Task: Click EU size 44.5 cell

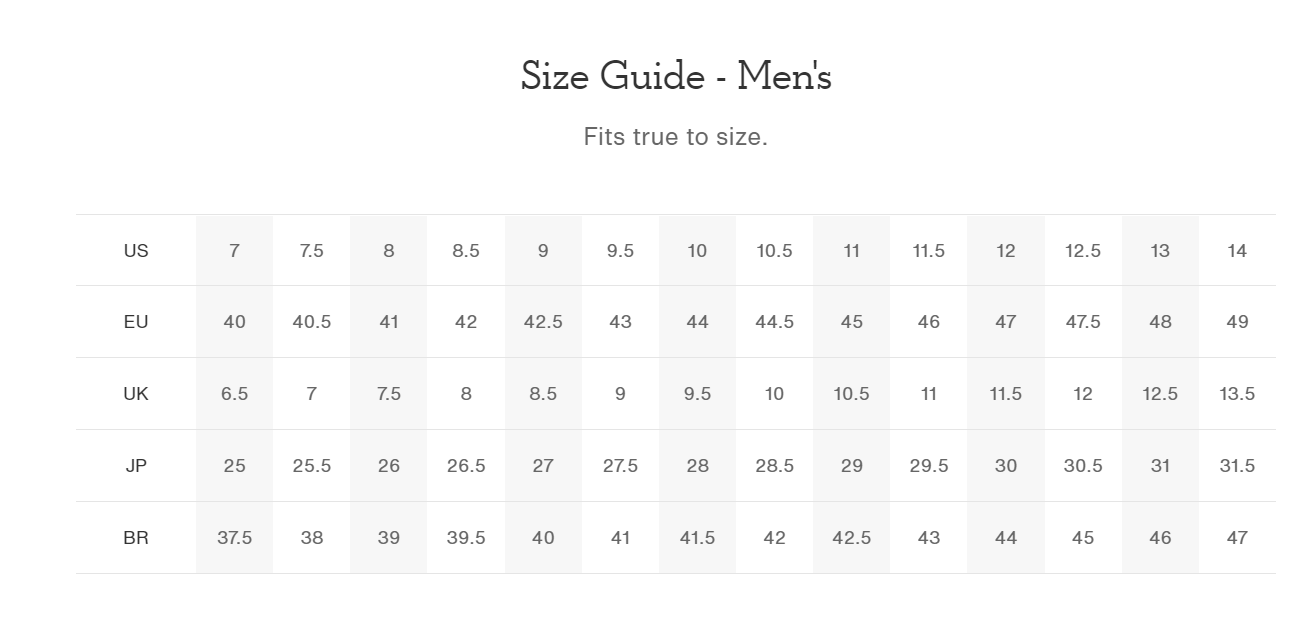Action: click(x=774, y=322)
